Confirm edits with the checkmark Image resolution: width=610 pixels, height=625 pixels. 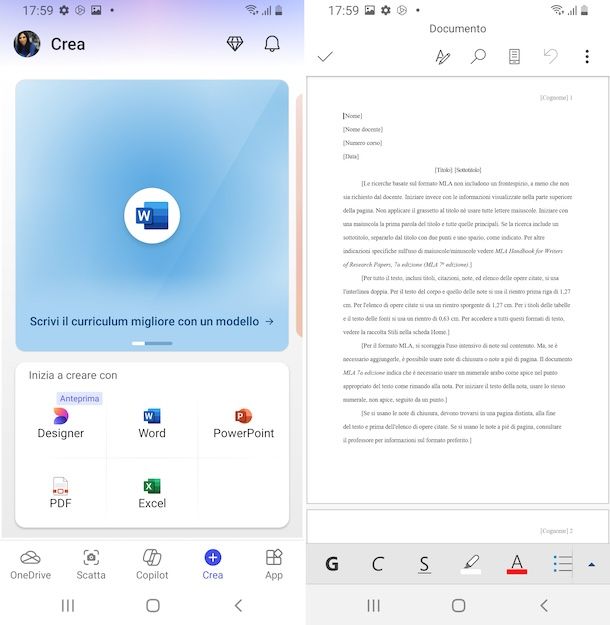(x=325, y=57)
